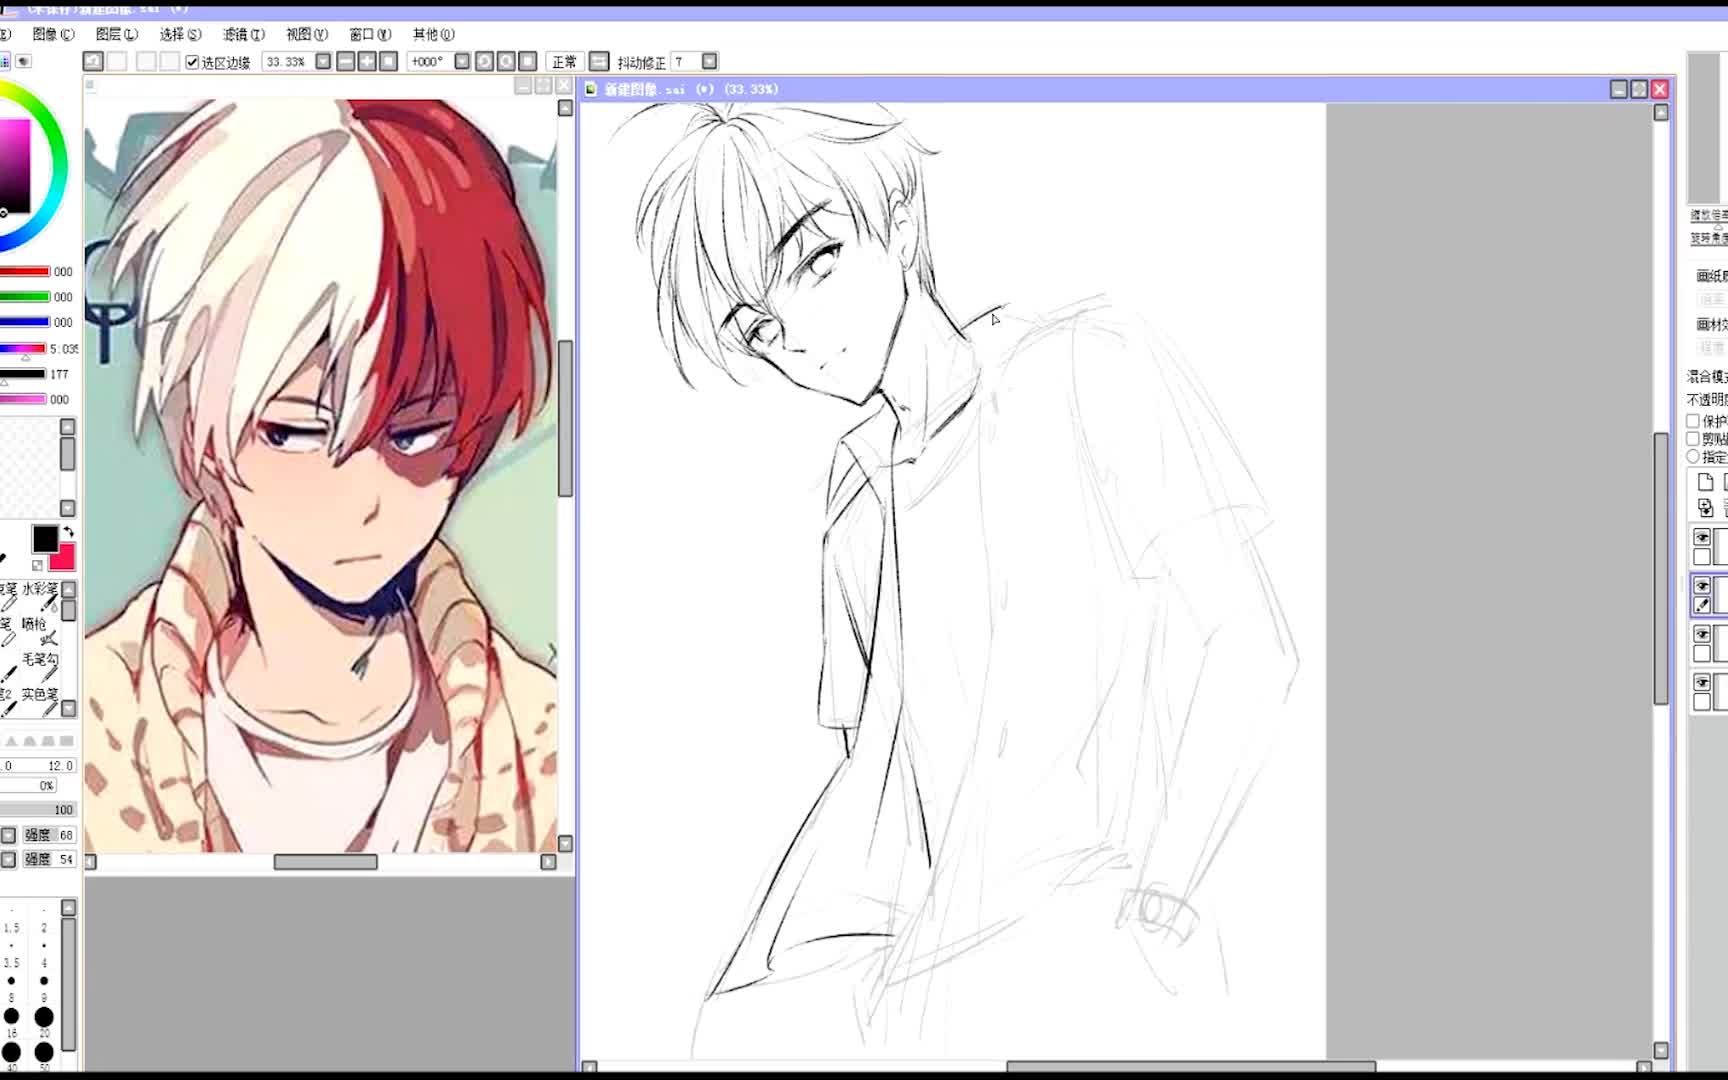
Task: Select the 毛笔勾 brush tool
Action: click(40, 666)
